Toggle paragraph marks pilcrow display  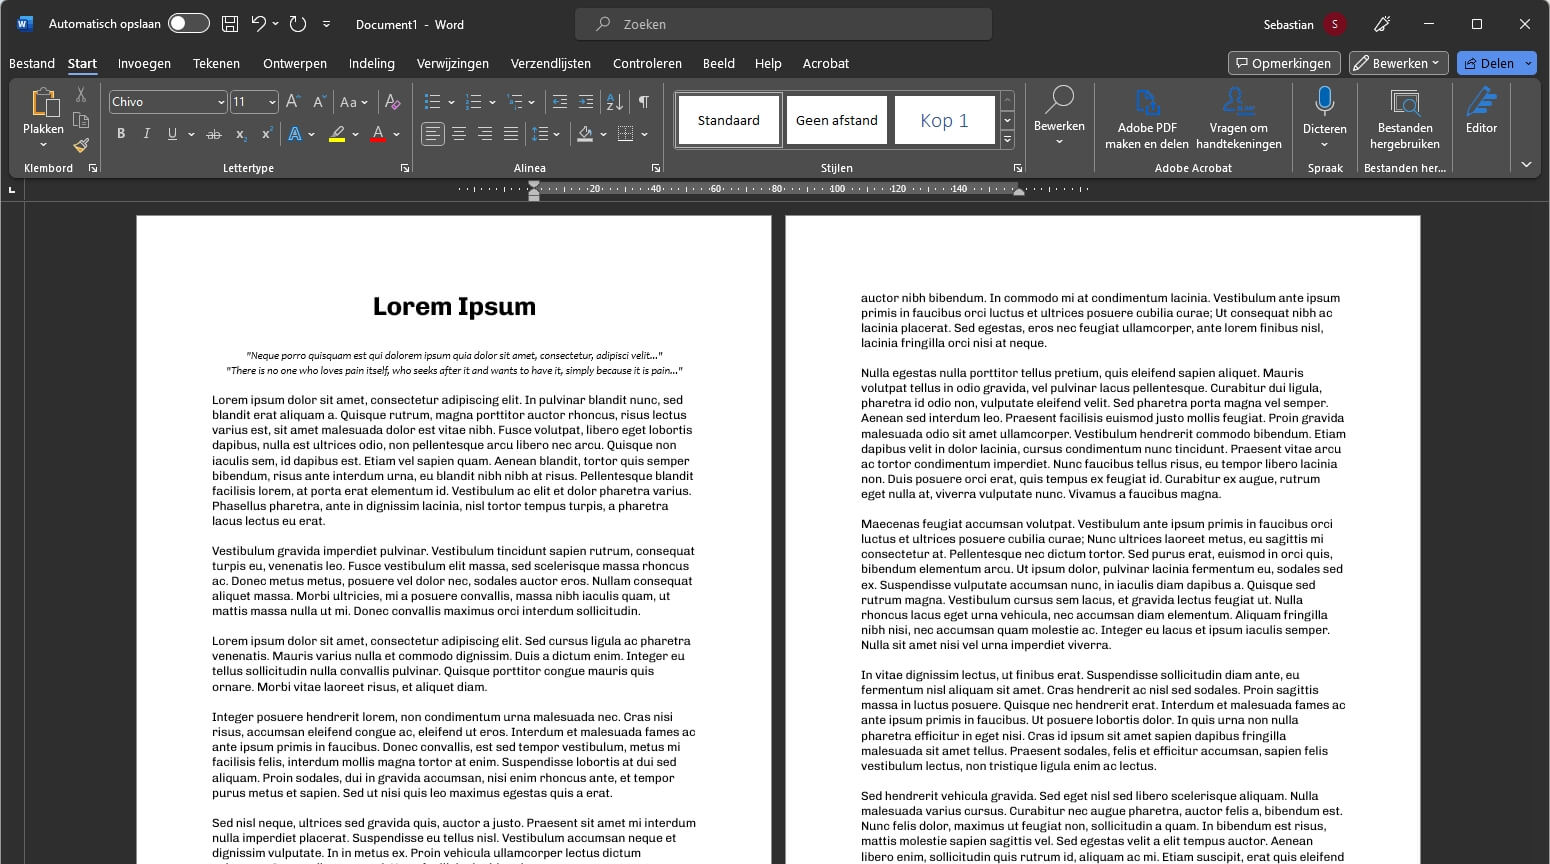tap(644, 102)
